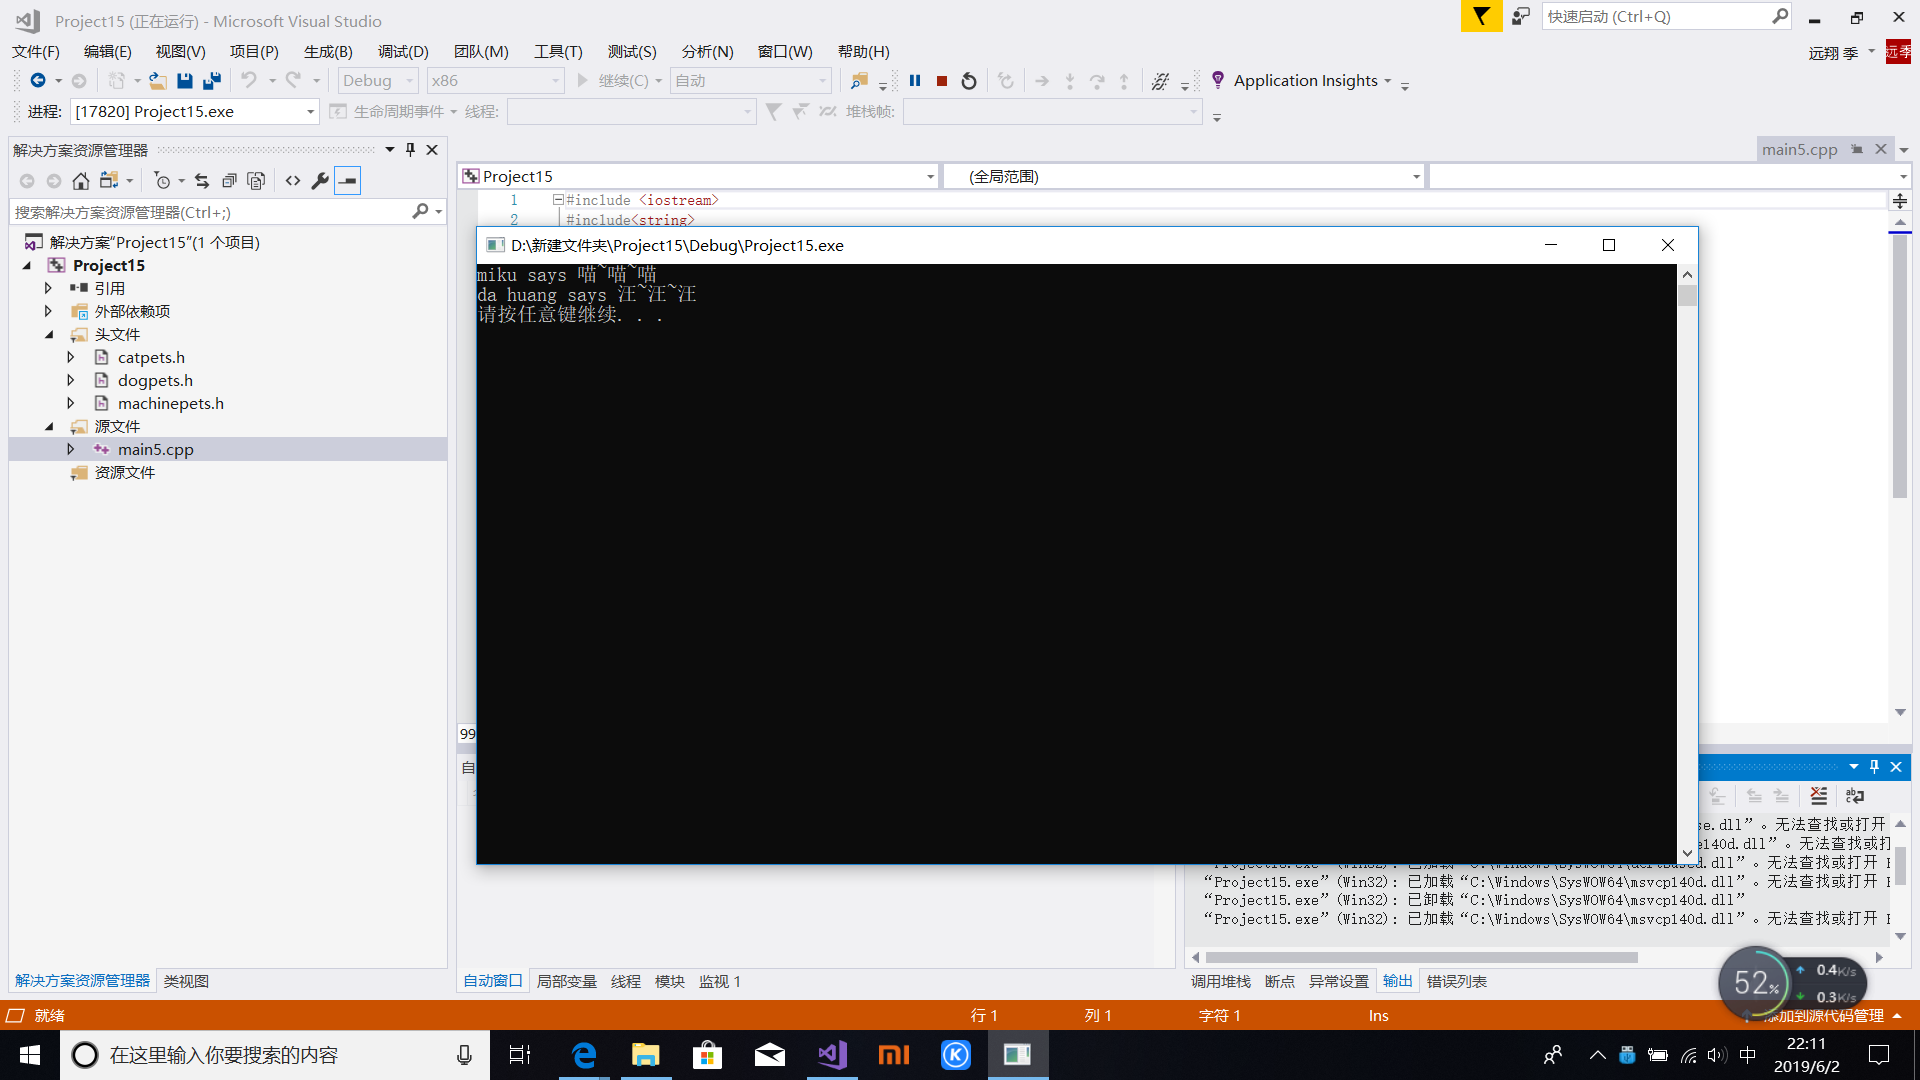Viewport: 1920px width, 1080px height.
Task: Stop debugging with the red square
Action: pyautogui.click(x=941, y=81)
